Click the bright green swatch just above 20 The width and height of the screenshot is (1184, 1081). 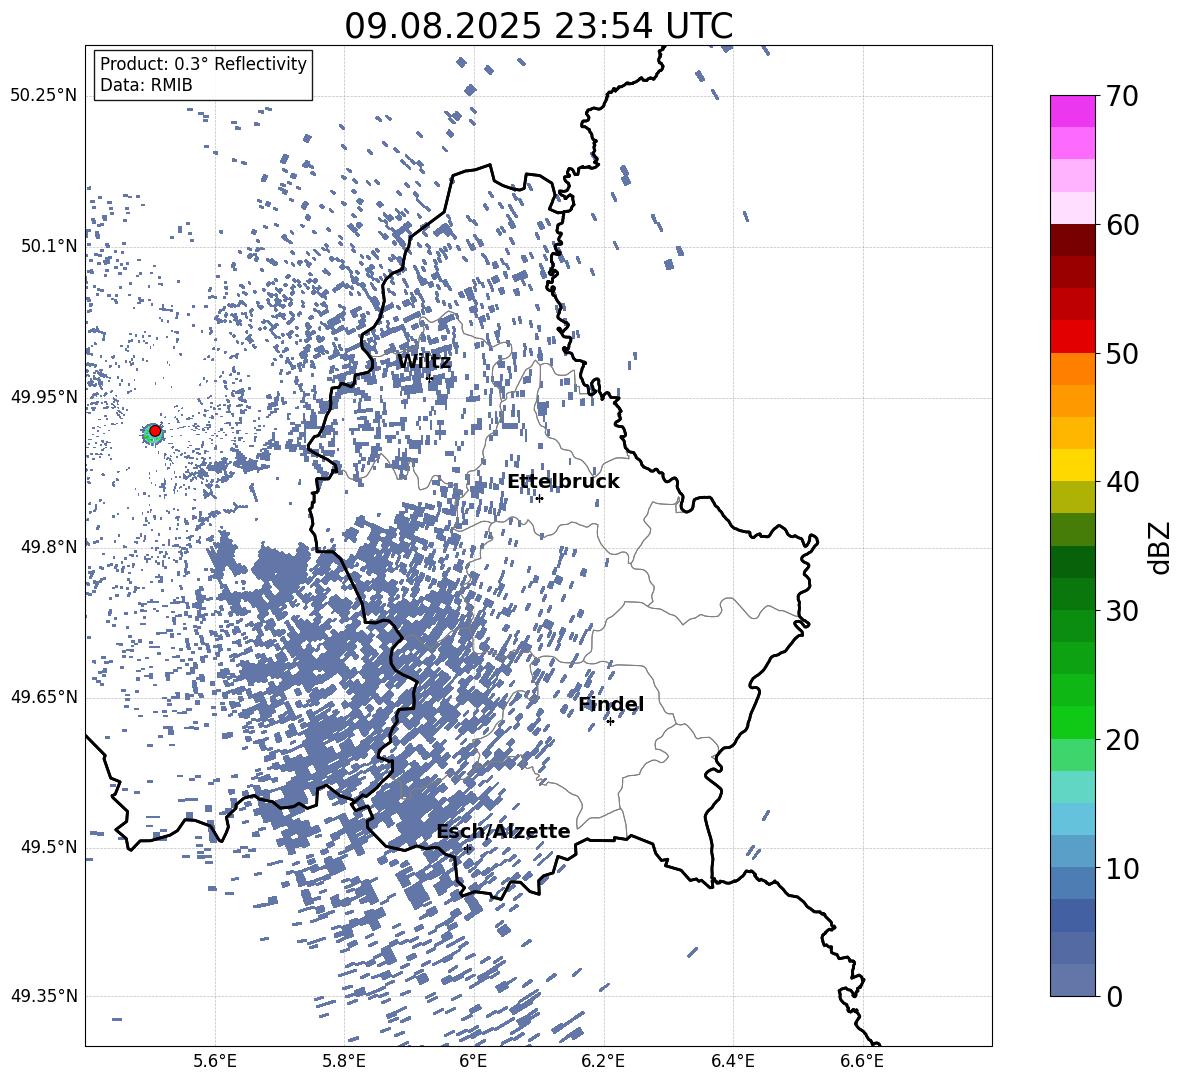(1073, 722)
